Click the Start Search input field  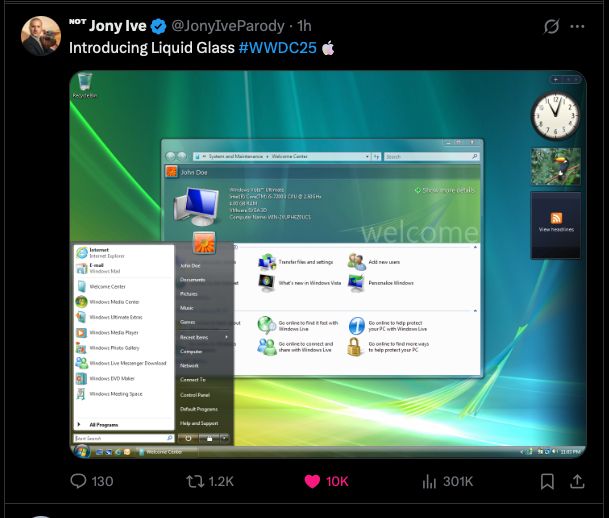[124, 438]
